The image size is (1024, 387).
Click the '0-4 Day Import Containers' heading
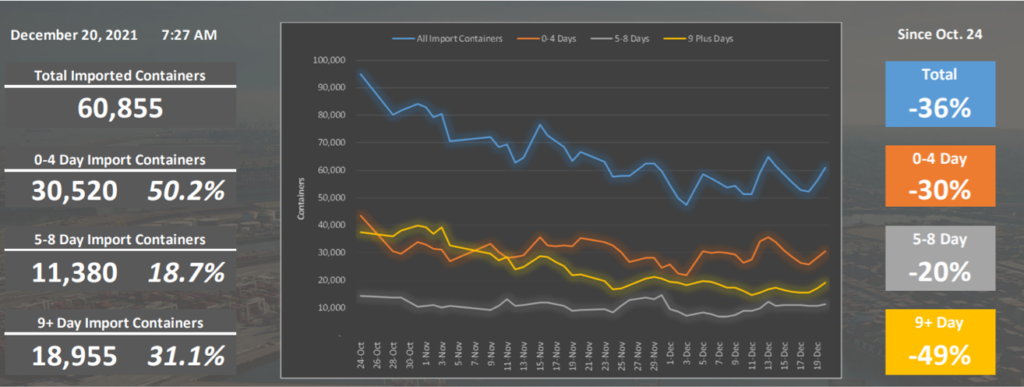pyautogui.click(x=120, y=160)
